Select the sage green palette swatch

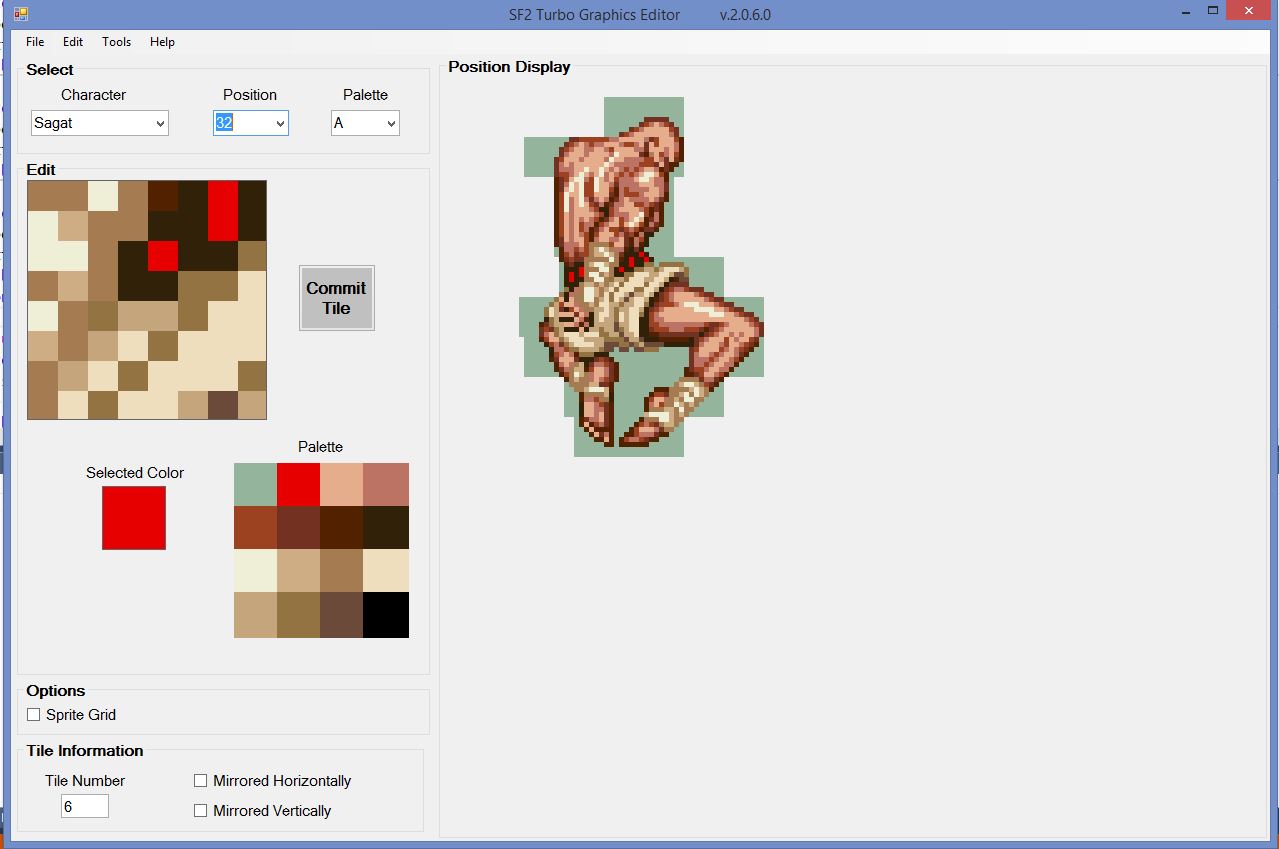255,485
